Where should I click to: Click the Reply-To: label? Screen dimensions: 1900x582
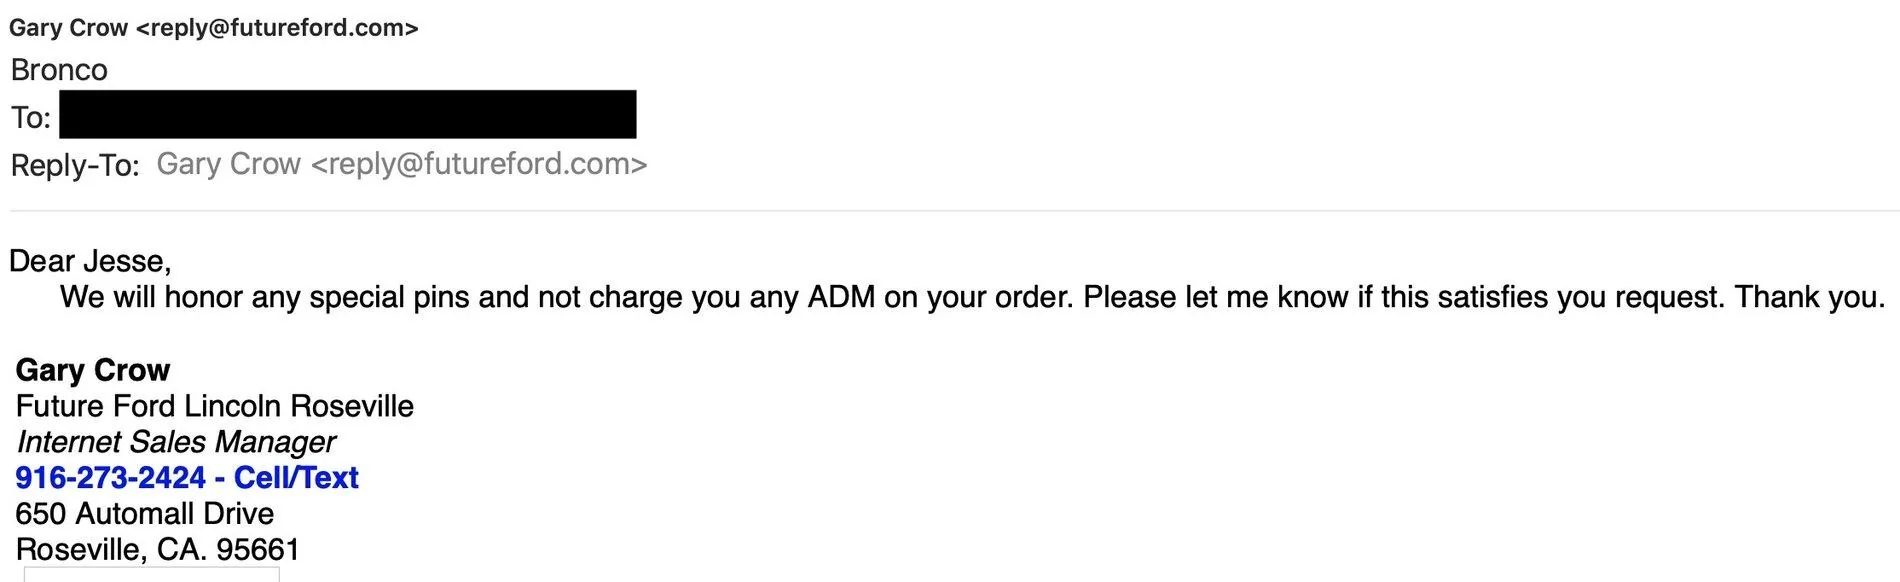[x=75, y=165]
